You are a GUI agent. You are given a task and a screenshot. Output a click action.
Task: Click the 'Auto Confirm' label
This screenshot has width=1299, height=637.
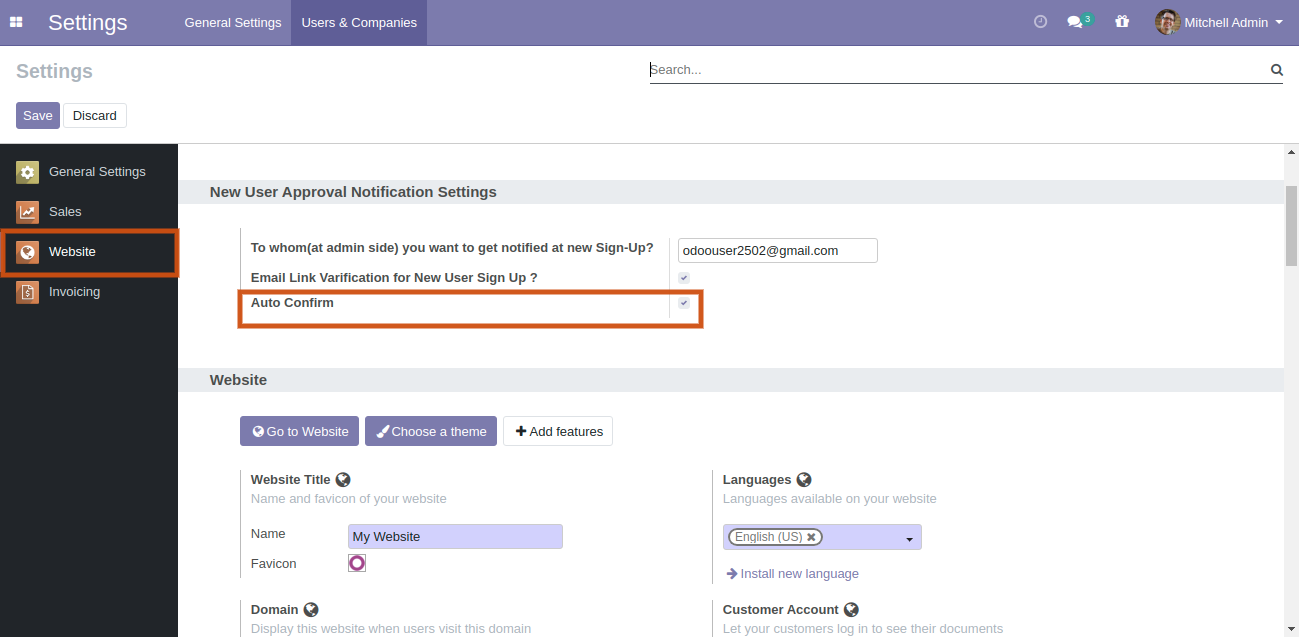click(x=292, y=303)
